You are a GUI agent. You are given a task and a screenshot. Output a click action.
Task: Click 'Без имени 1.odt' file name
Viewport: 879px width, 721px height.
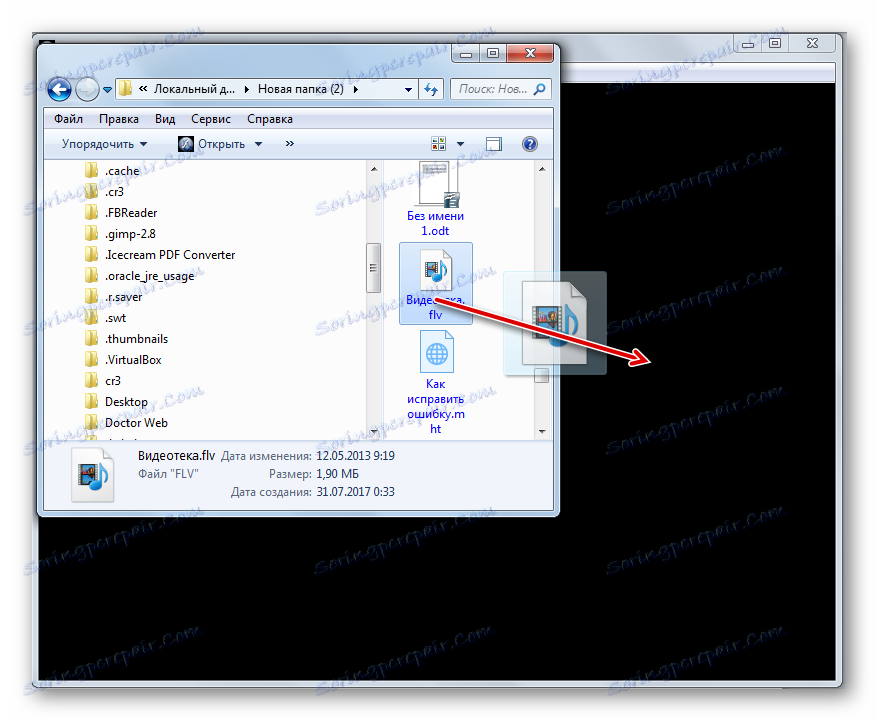pyautogui.click(x=436, y=223)
